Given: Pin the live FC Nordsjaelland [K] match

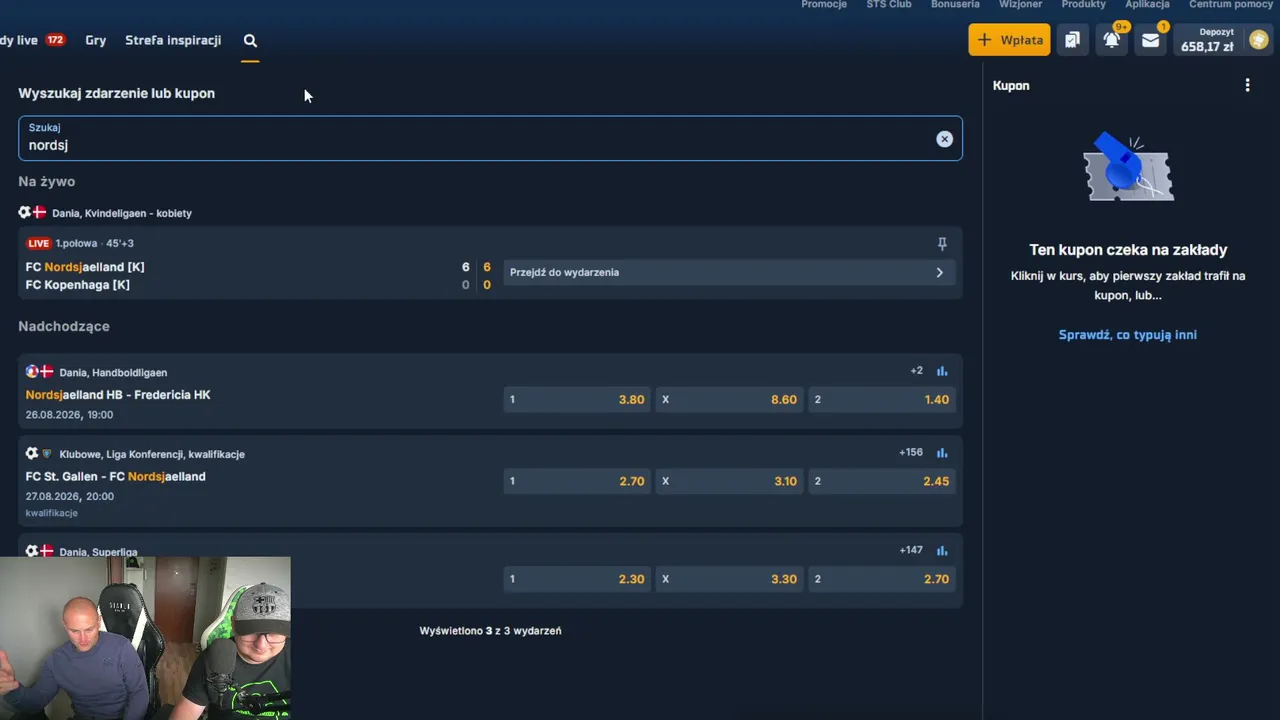Looking at the screenshot, I should pos(941,244).
